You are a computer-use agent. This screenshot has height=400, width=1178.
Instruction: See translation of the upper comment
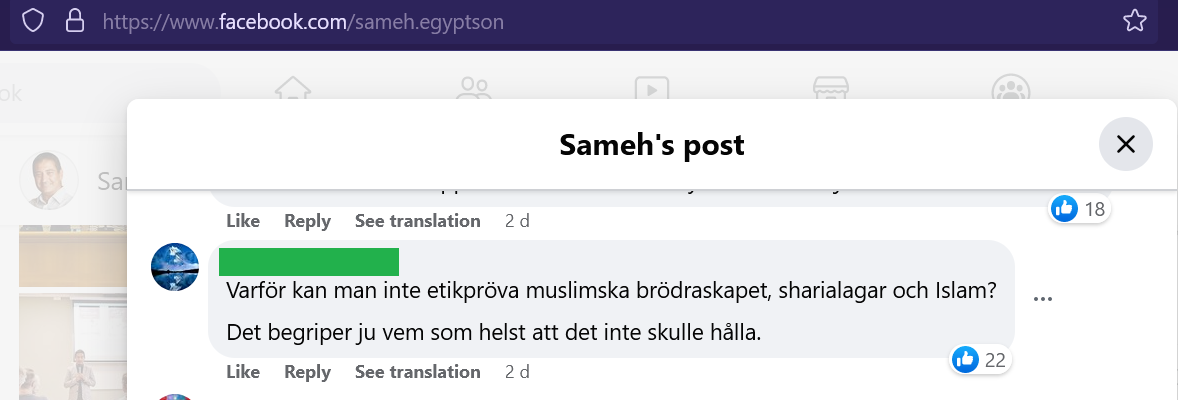click(417, 221)
